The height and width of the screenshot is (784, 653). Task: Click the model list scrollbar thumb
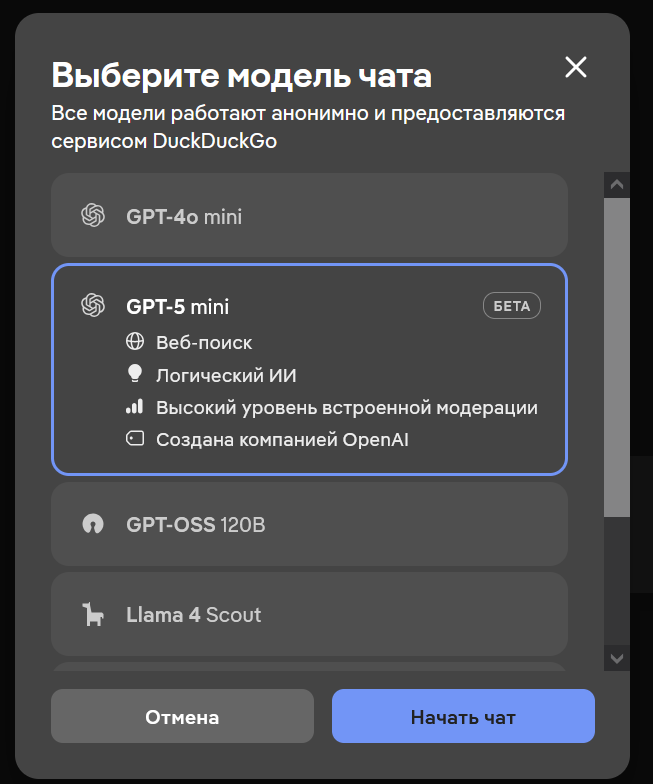pyautogui.click(x=617, y=355)
